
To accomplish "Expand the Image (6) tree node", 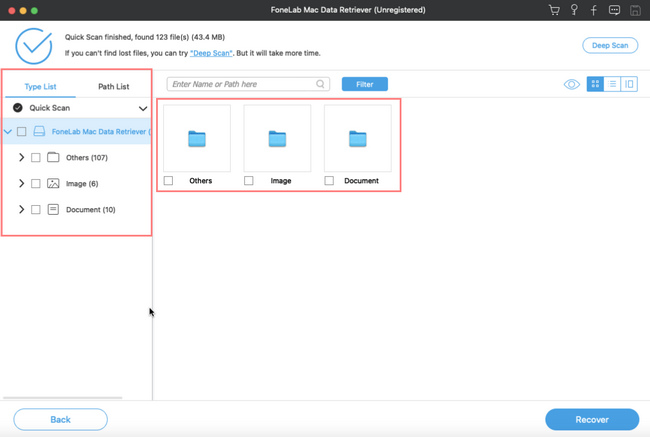I will coord(21,183).
